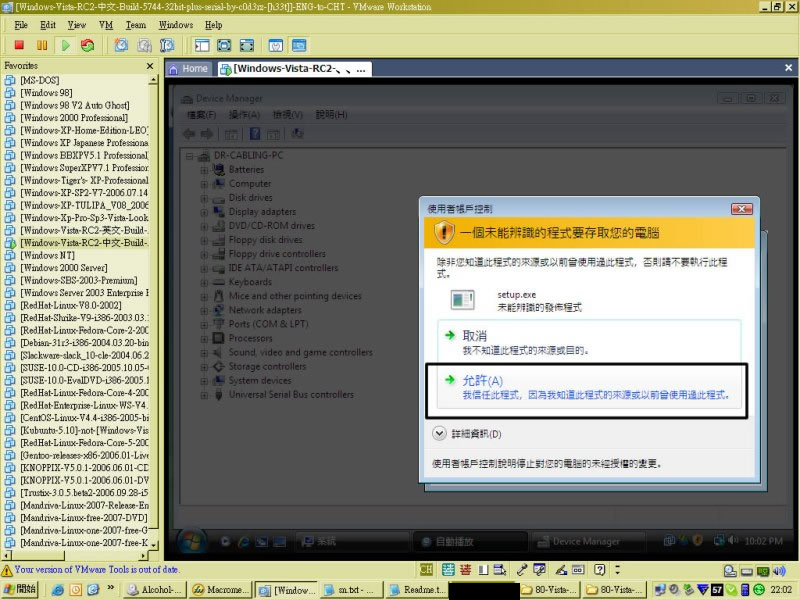Screen dimensions: 800x600
Task: Open Macromedia taskbar button on host
Action: click(220, 589)
